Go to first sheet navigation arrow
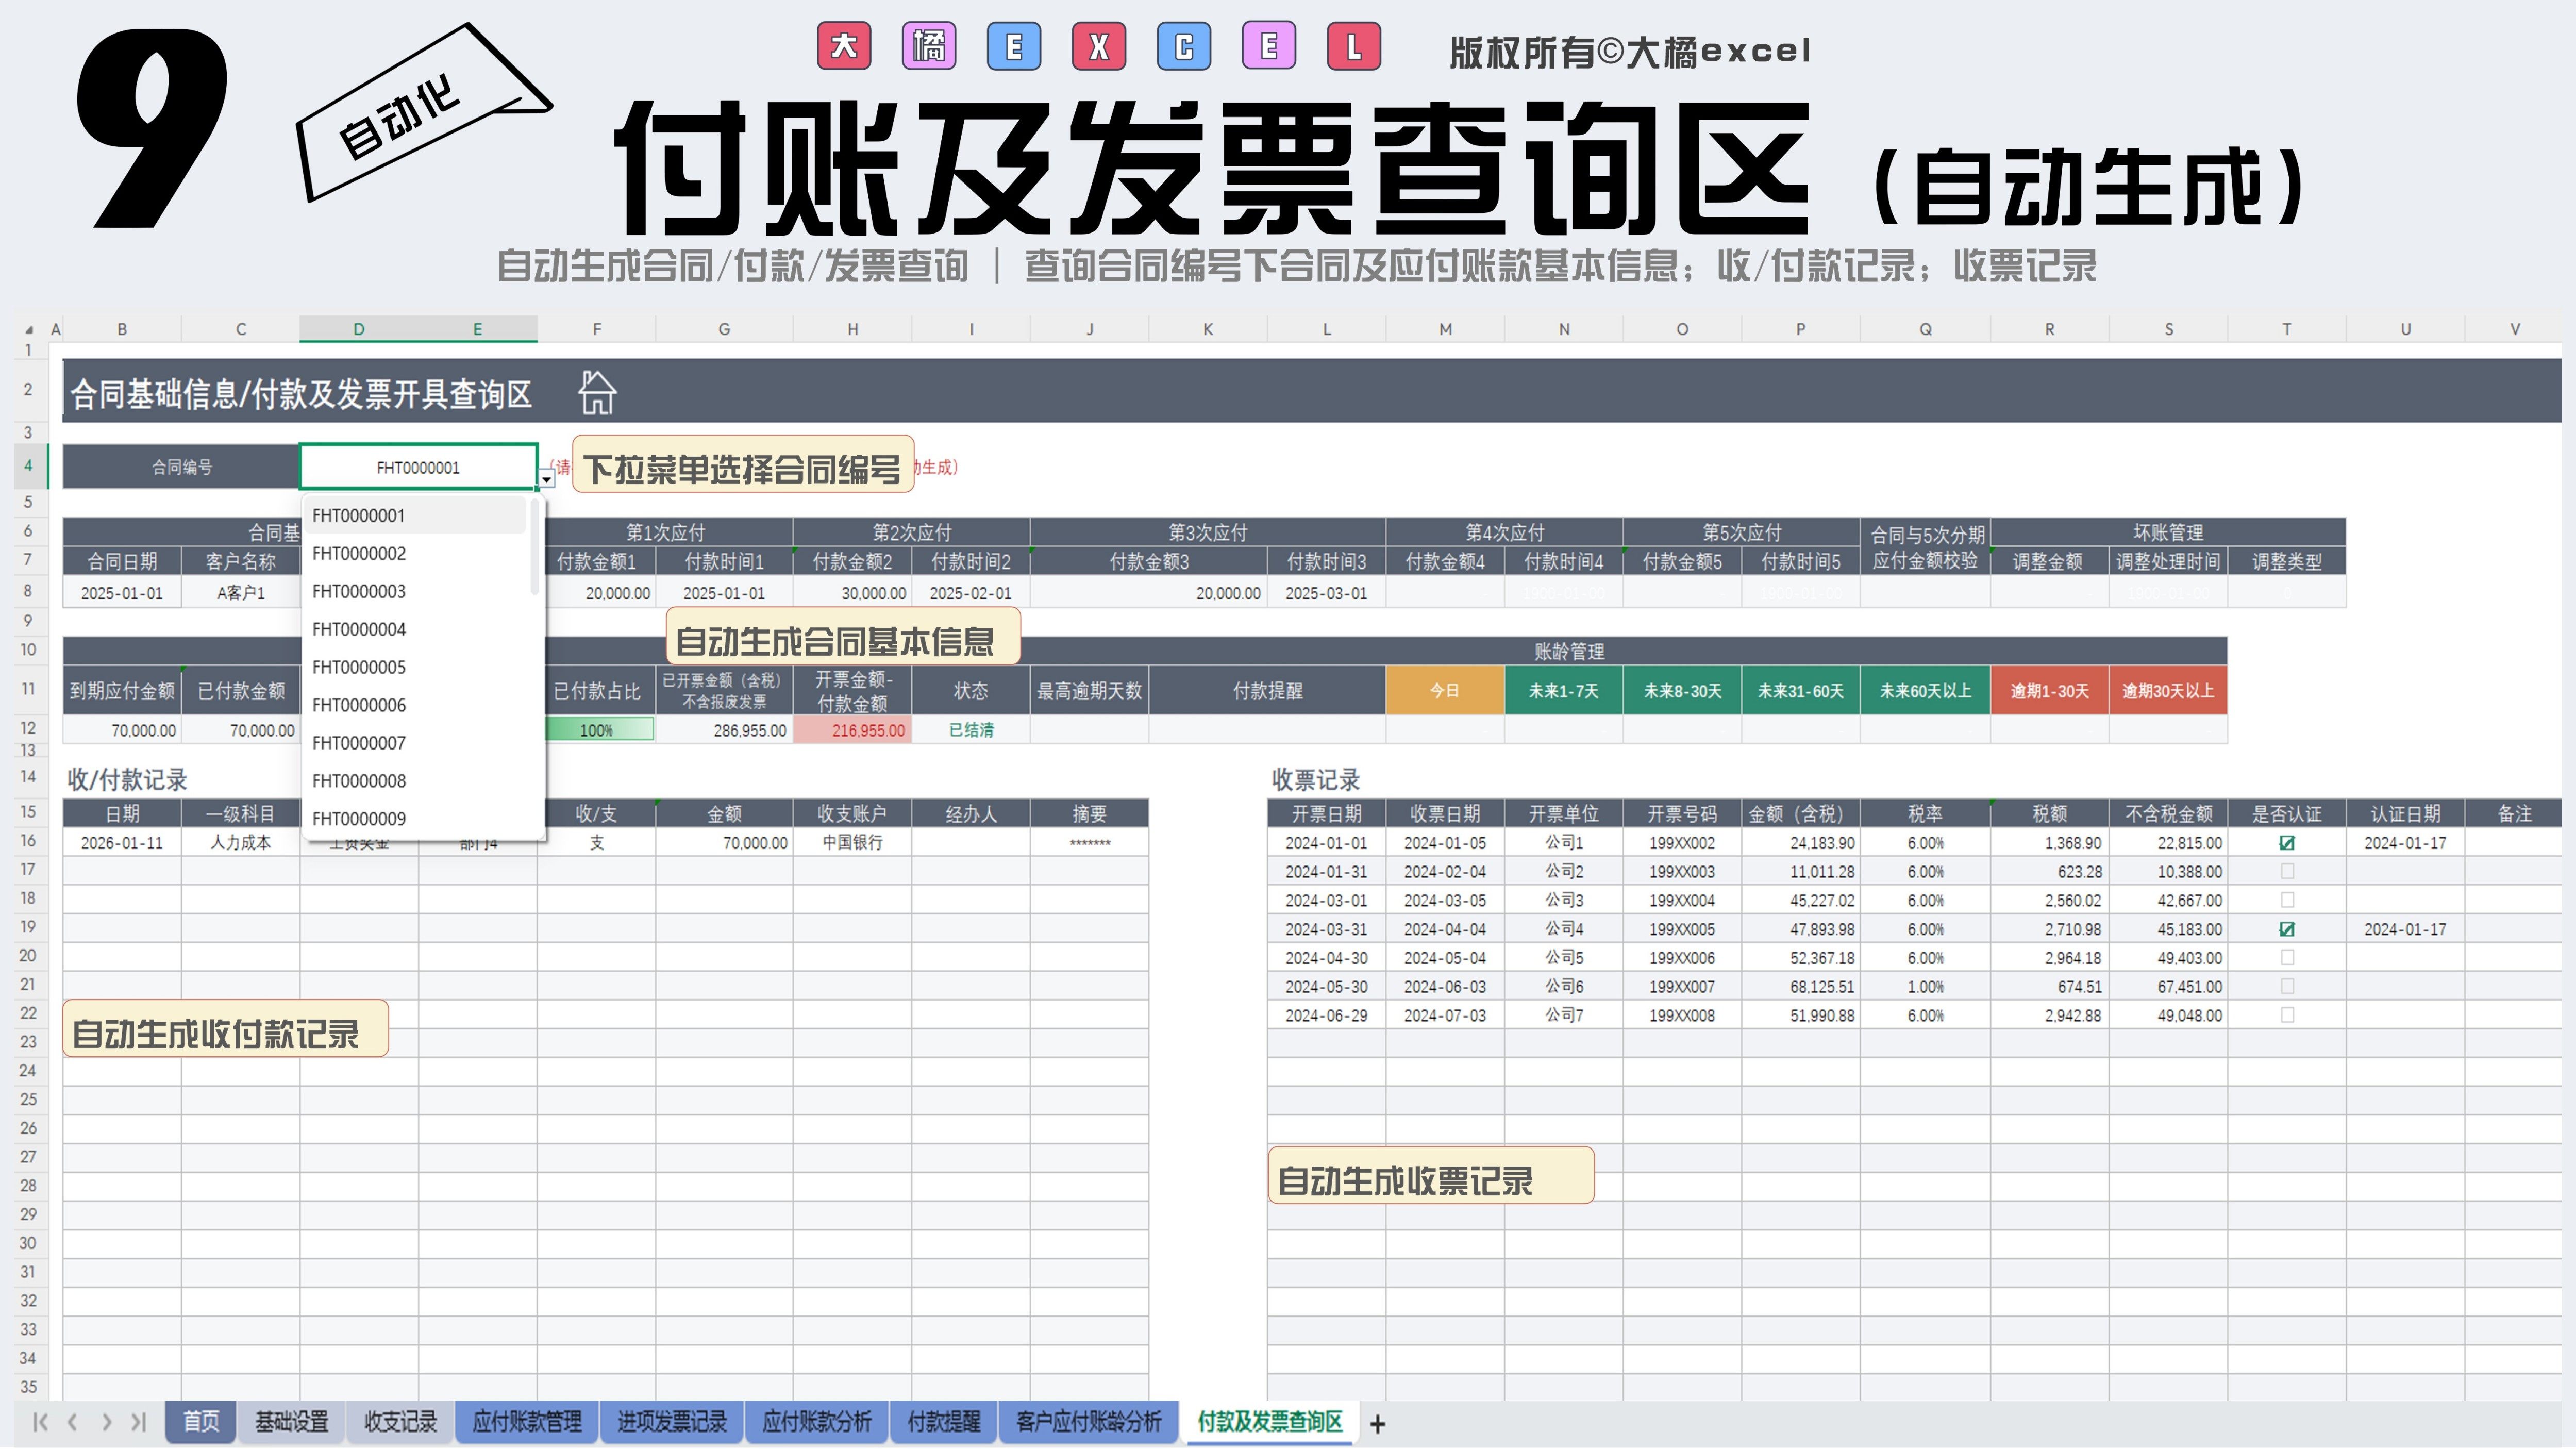 tap(40, 1421)
